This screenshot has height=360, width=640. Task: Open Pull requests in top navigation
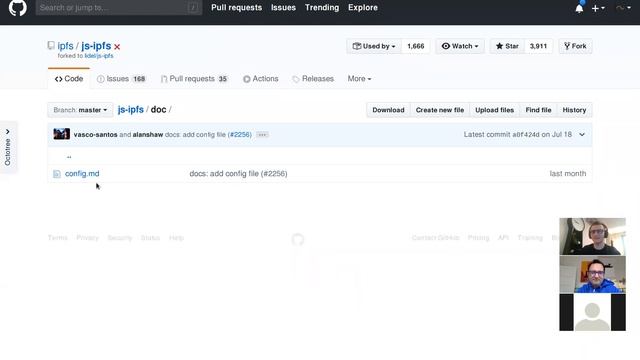pyautogui.click(x=236, y=7)
